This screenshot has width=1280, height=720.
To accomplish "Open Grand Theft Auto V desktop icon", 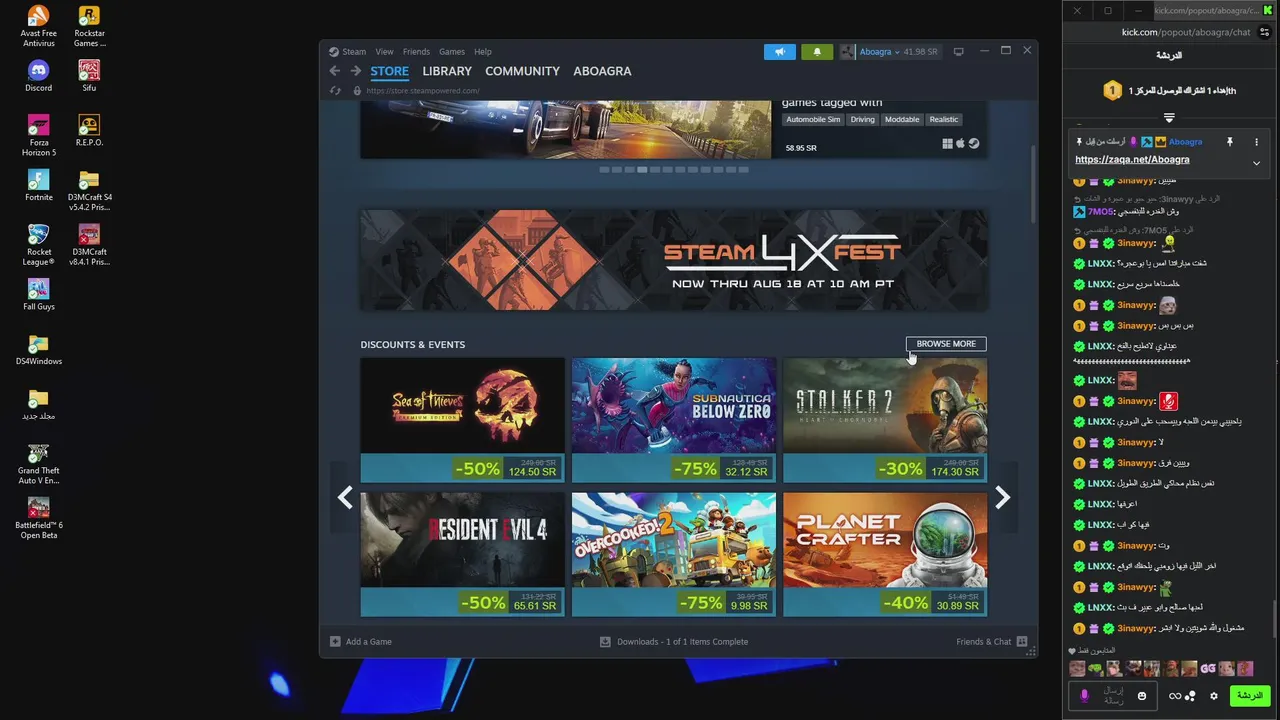I will [38, 464].
